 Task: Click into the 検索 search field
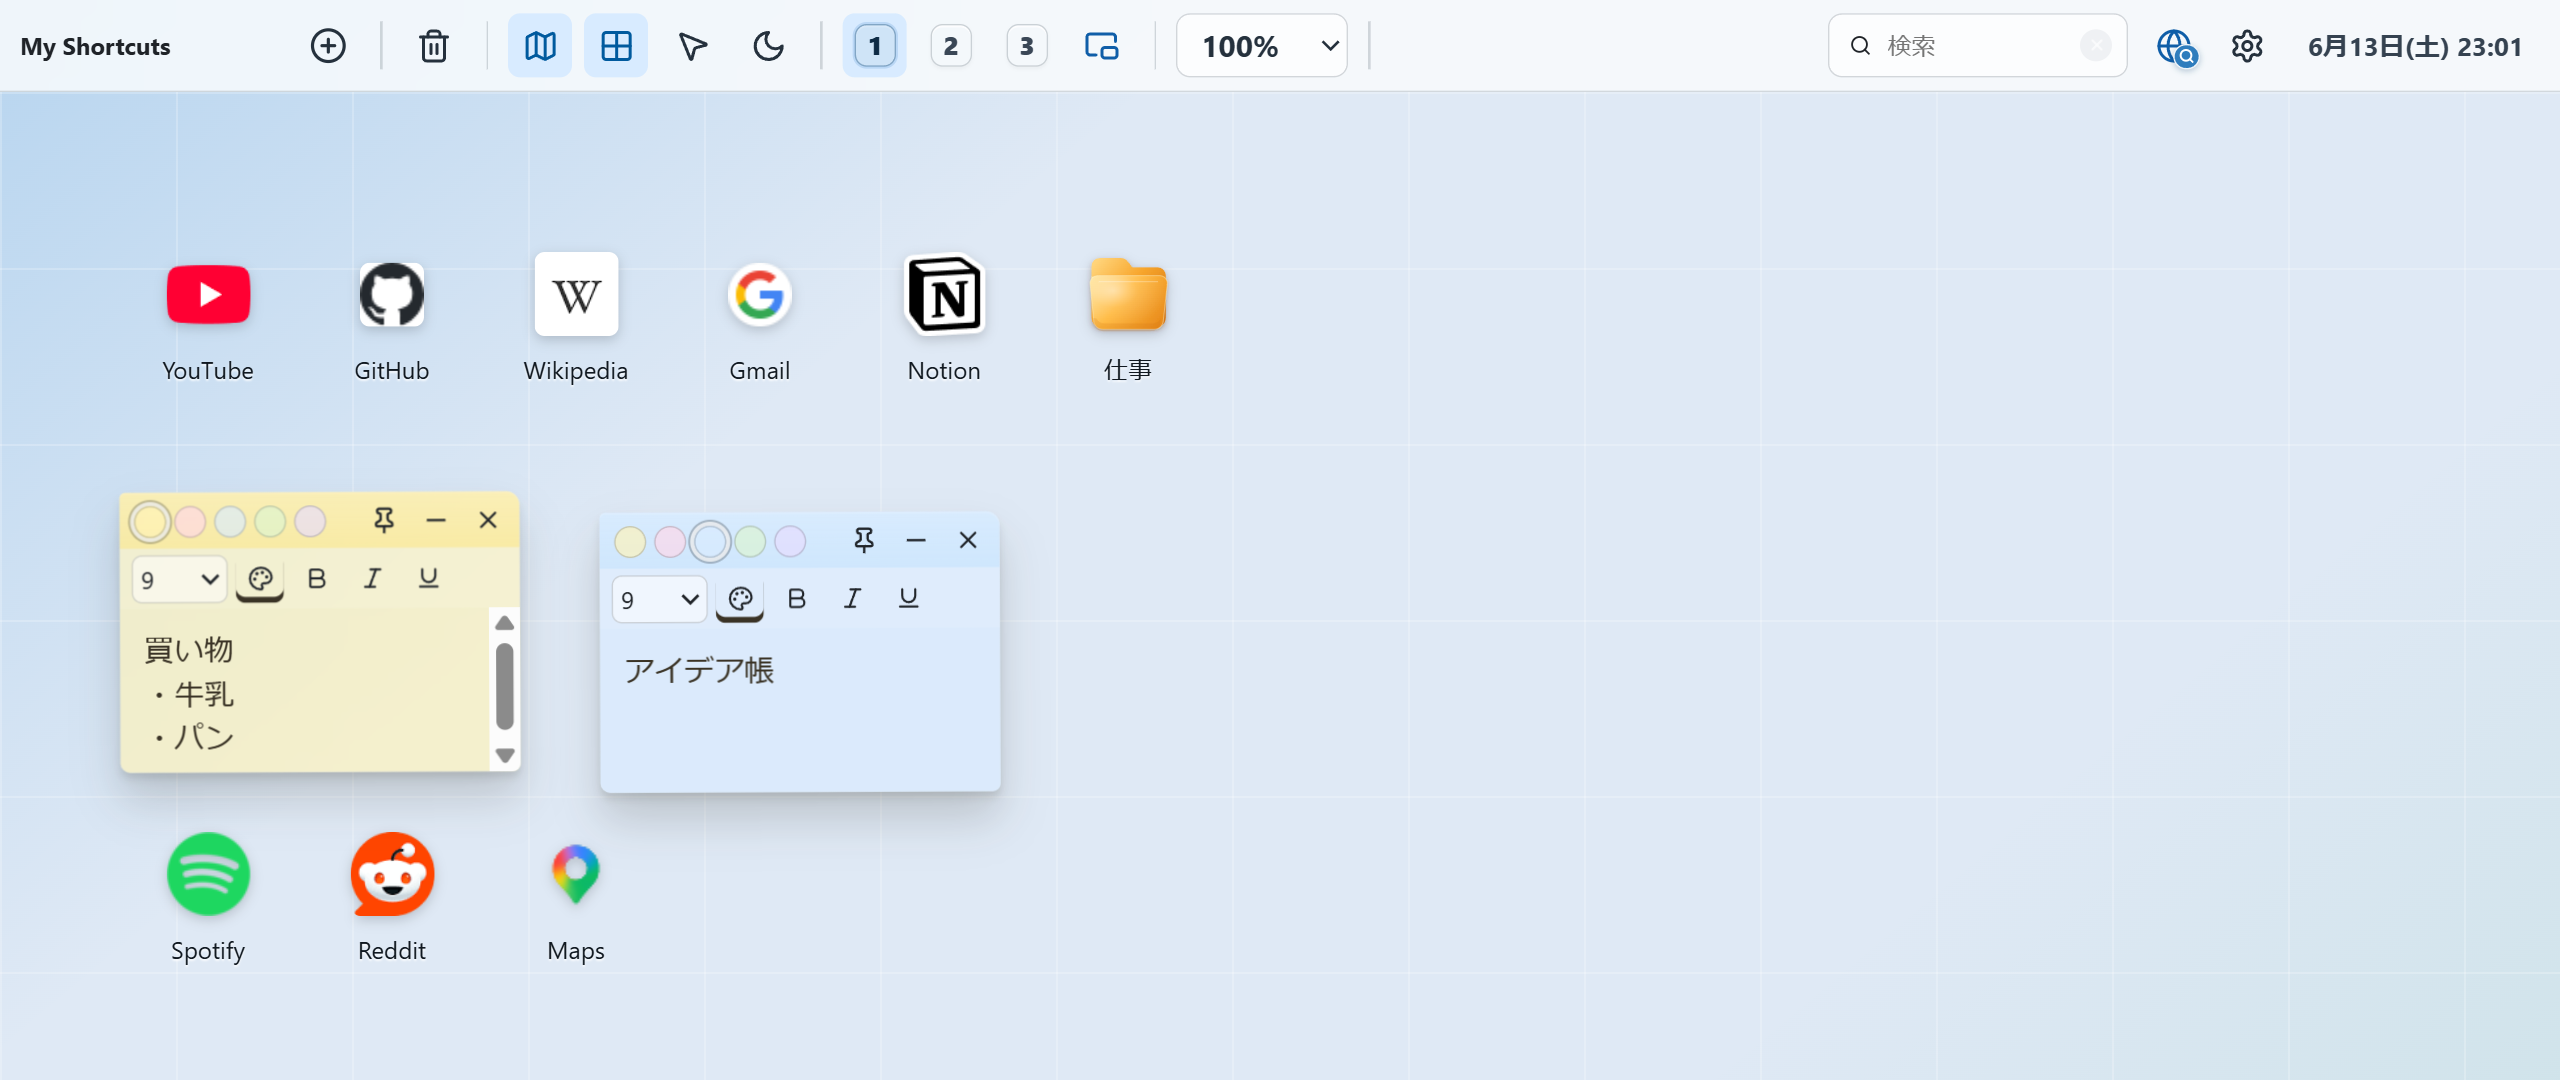pyautogui.click(x=1977, y=46)
